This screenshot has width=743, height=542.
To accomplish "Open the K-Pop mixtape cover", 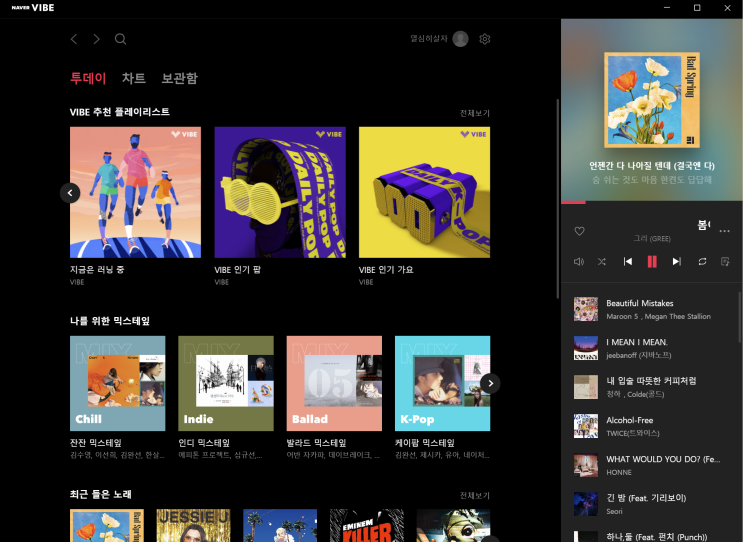I will pyautogui.click(x=443, y=383).
